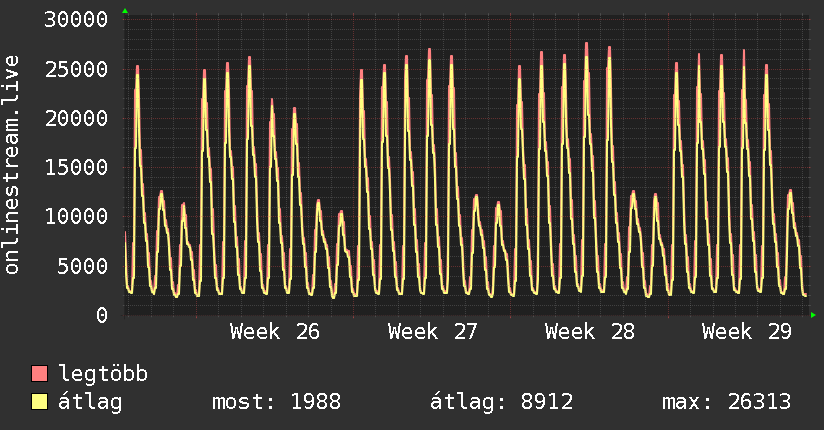Click the green arrow ending the x-axis

click(813, 315)
